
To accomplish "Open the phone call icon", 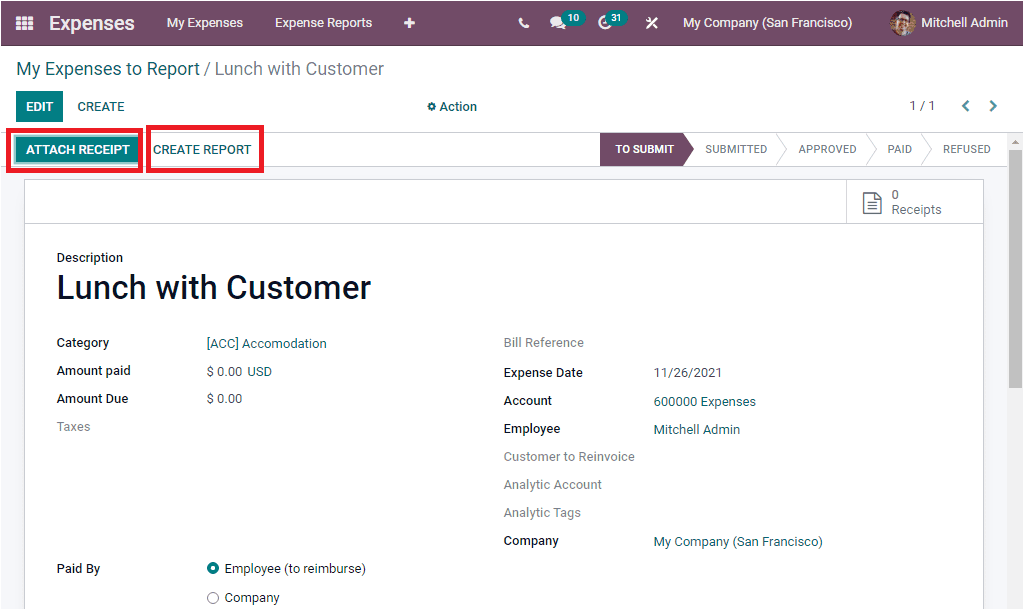I will (x=524, y=23).
